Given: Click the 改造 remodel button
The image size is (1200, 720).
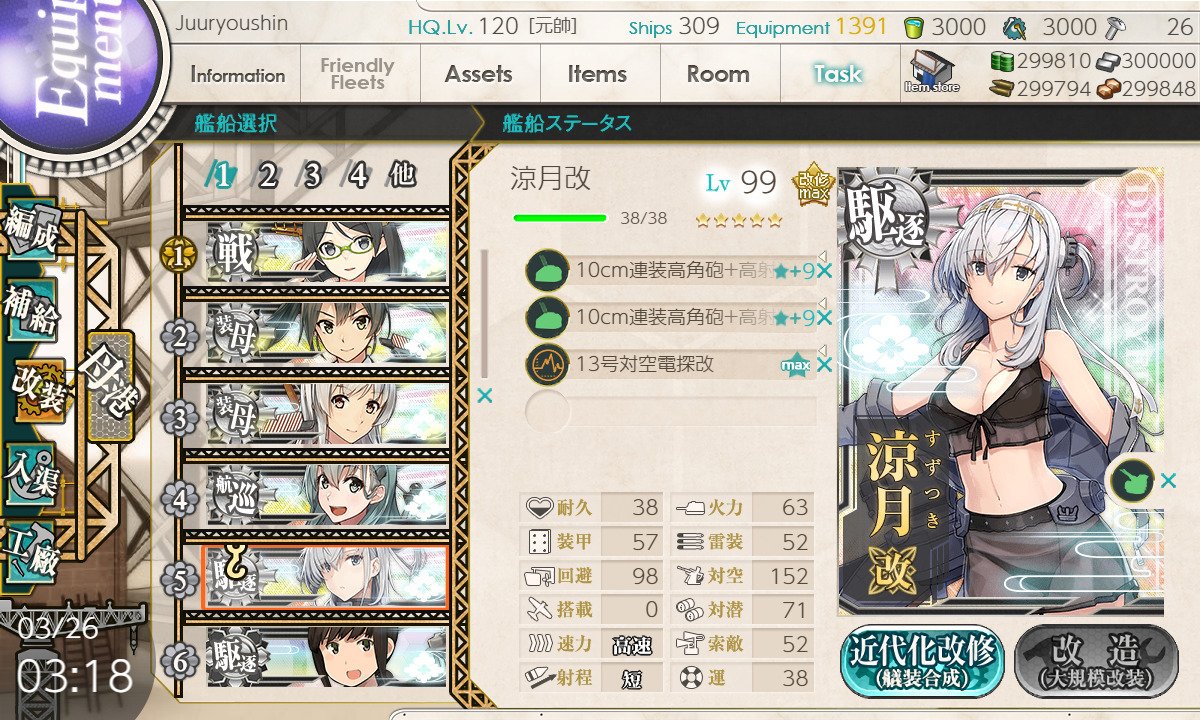Looking at the screenshot, I should [1097, 661].
